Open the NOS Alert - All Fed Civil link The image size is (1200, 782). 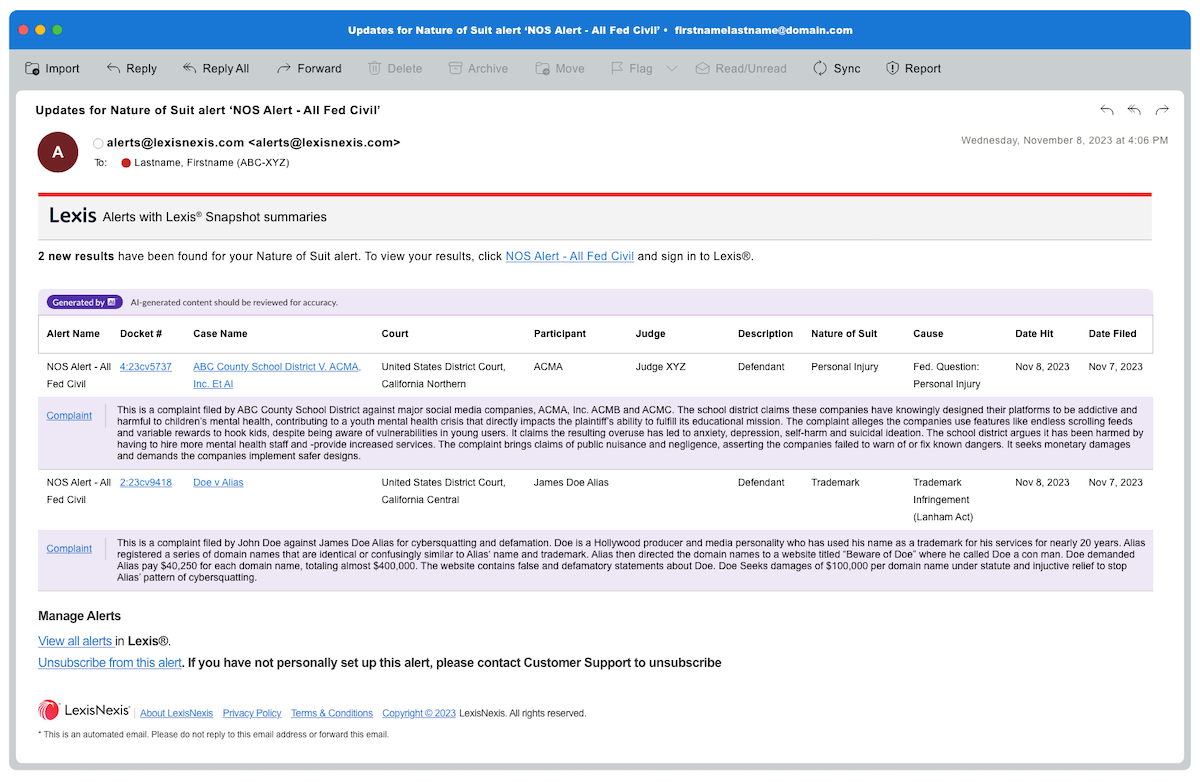coord(570,256)
